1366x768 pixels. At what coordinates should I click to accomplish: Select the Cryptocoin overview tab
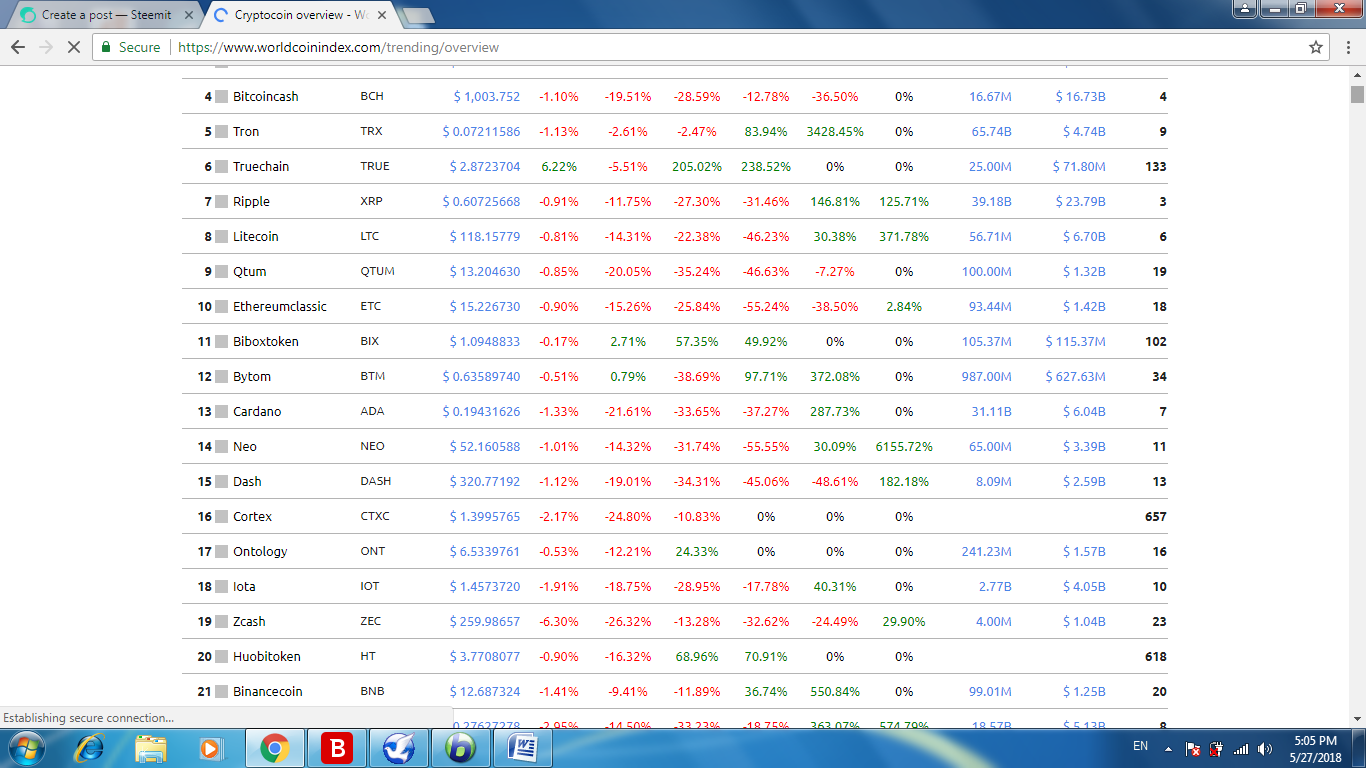300,15
